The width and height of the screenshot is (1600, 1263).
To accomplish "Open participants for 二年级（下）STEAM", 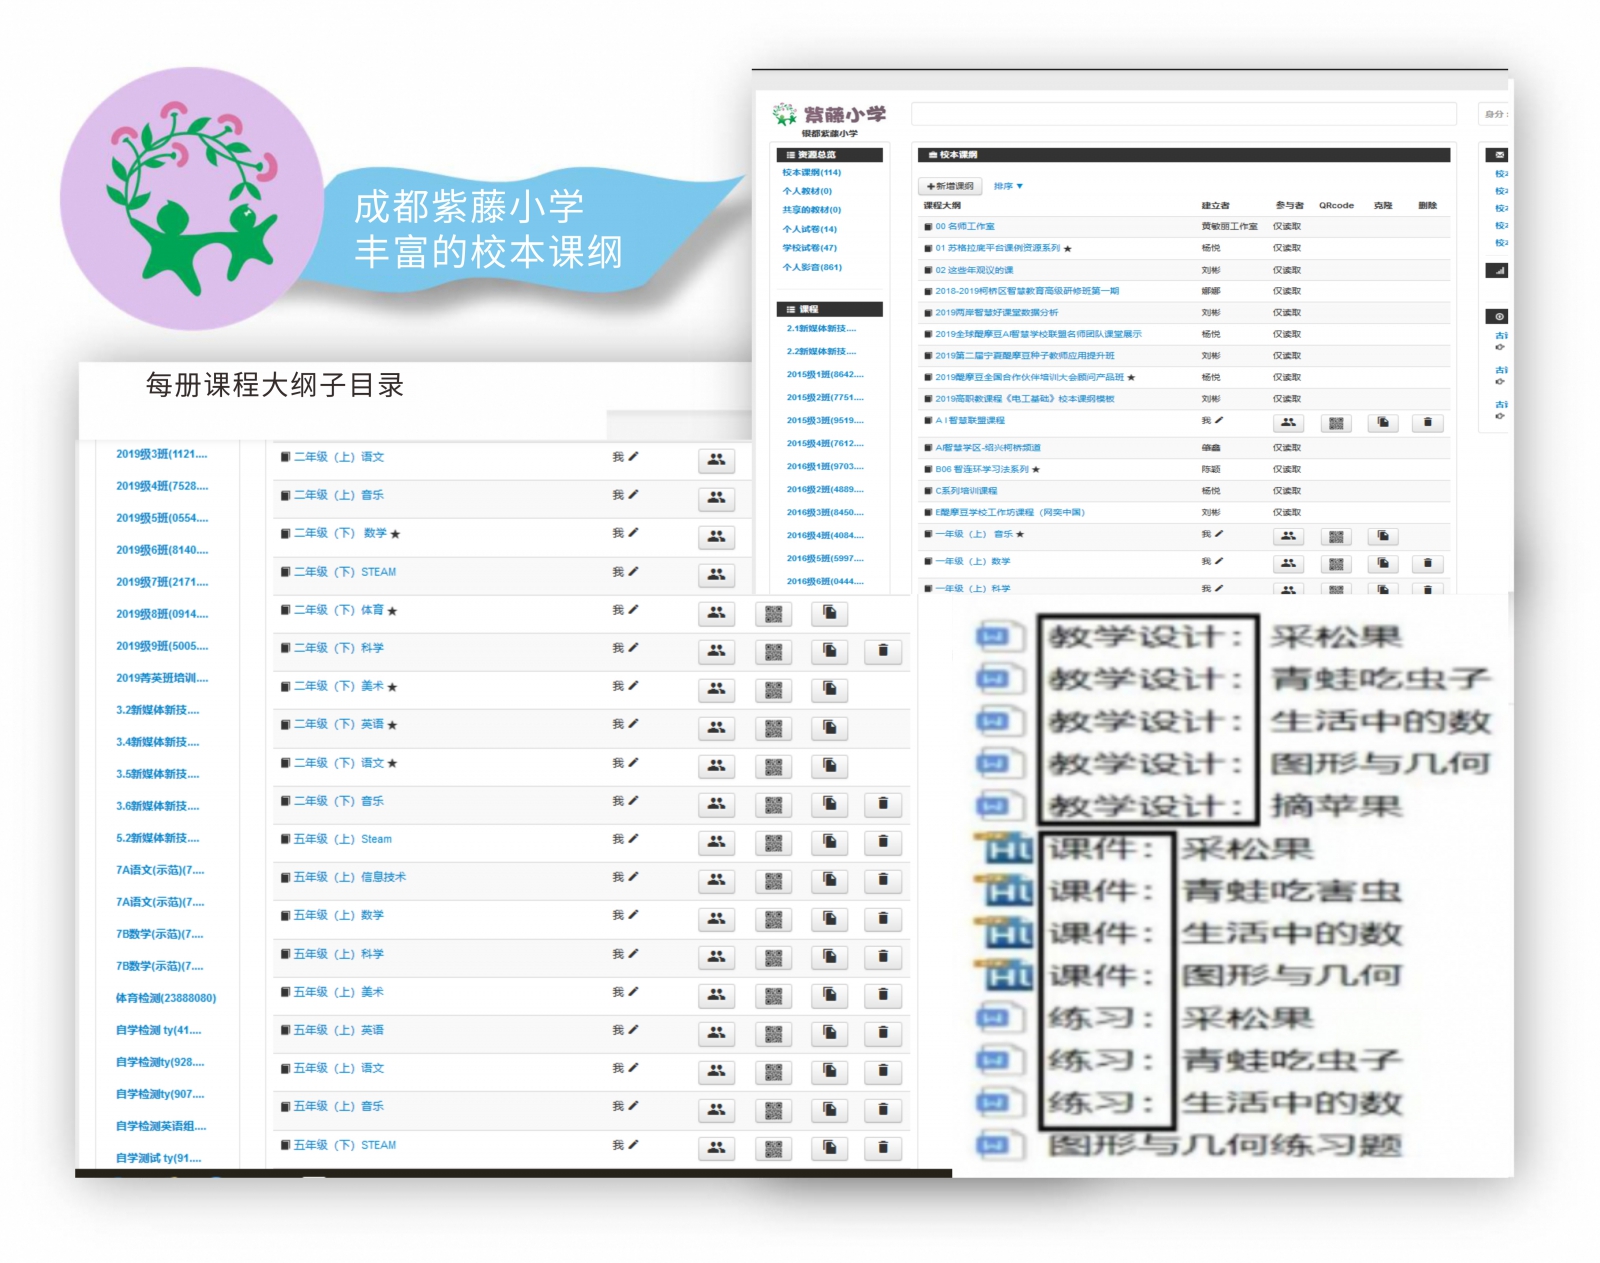I will (716, 575).
